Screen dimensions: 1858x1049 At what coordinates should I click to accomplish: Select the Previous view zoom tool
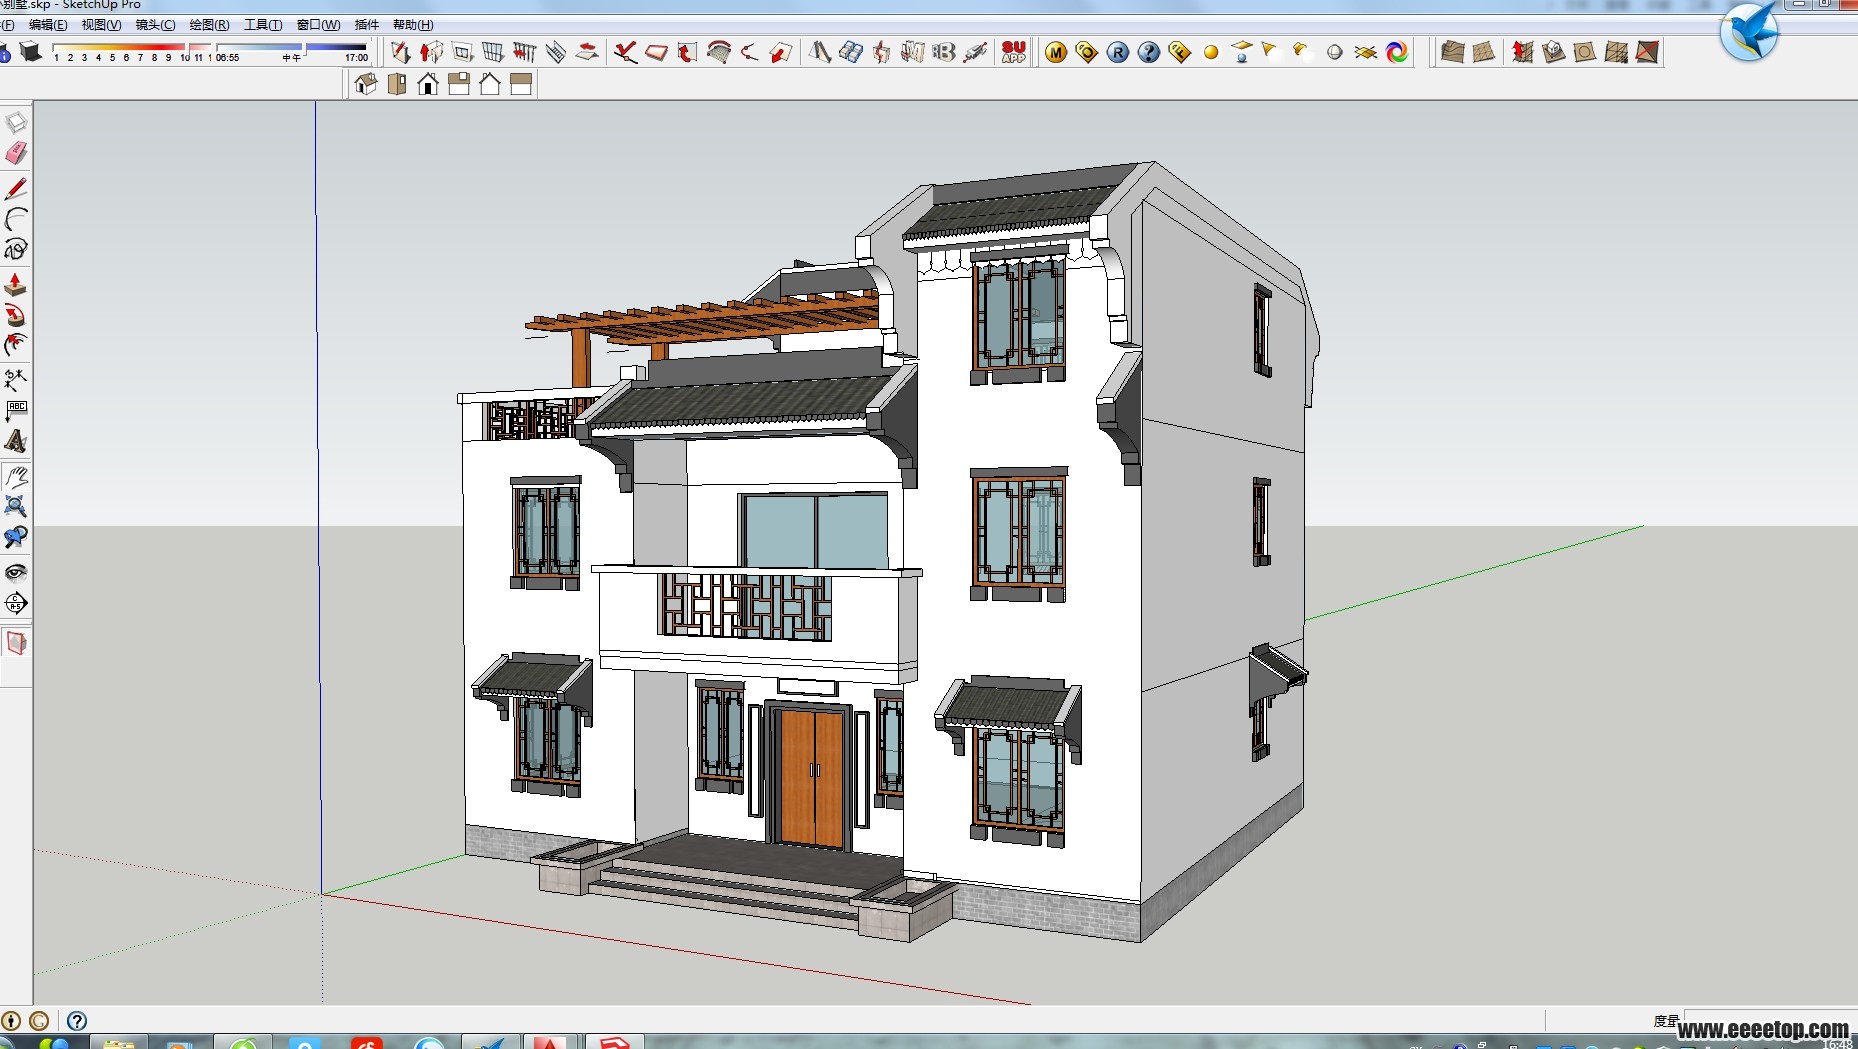click(x=16, y=537)
